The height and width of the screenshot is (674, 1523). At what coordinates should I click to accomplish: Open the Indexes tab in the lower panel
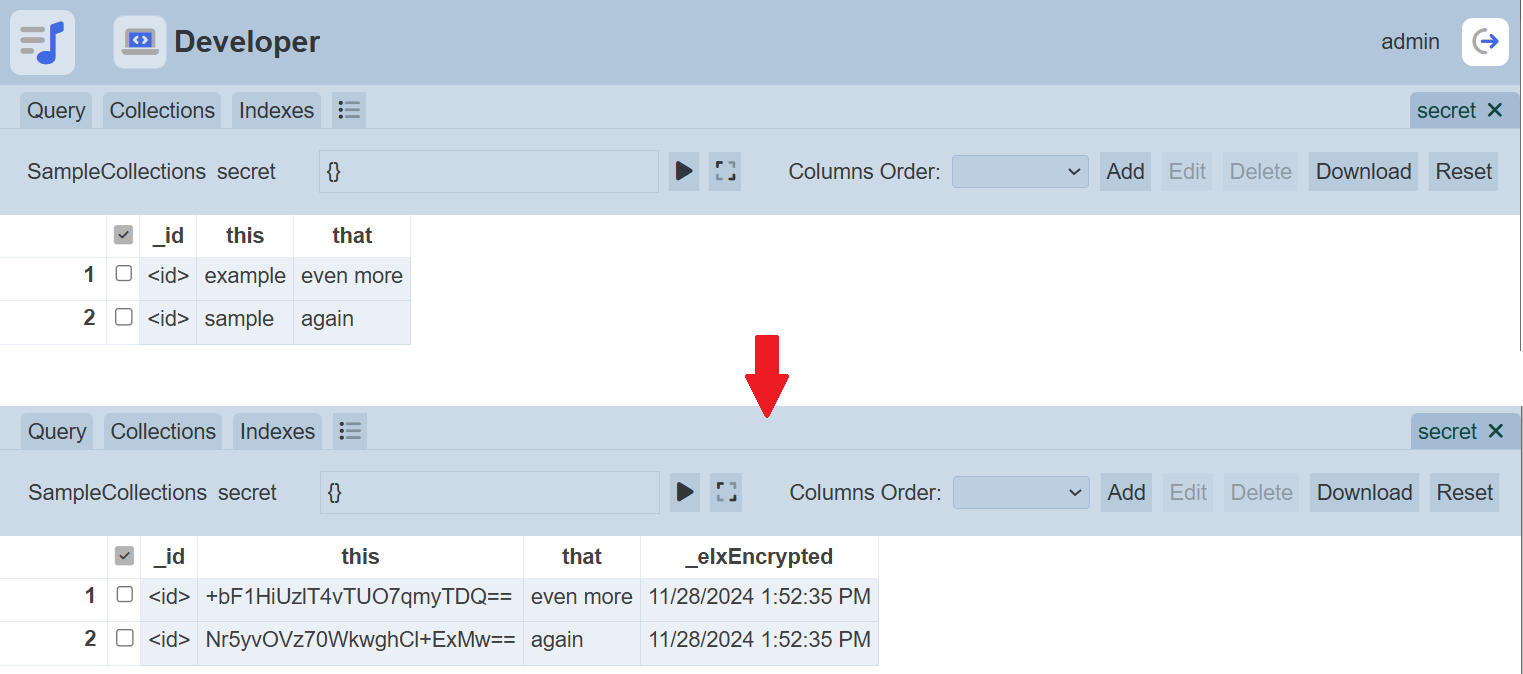point(278,431)
